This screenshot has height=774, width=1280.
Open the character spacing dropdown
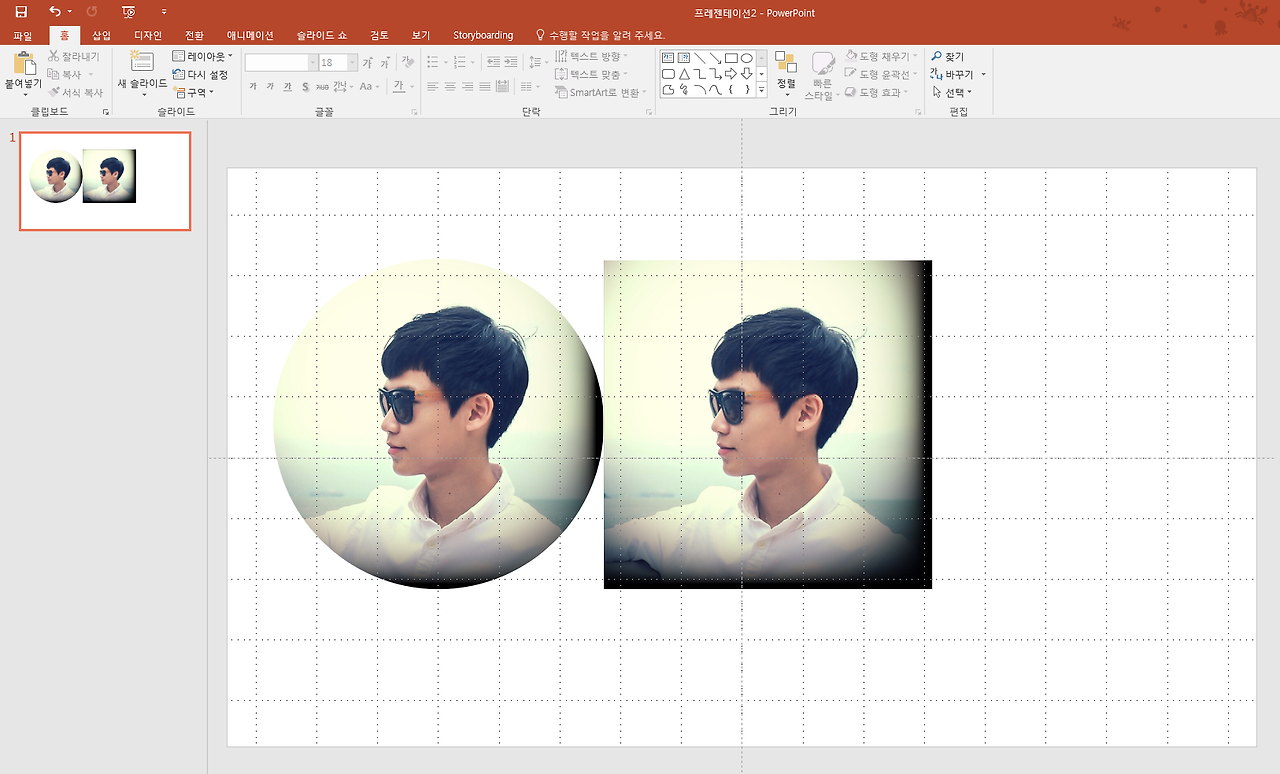(344, 87)
